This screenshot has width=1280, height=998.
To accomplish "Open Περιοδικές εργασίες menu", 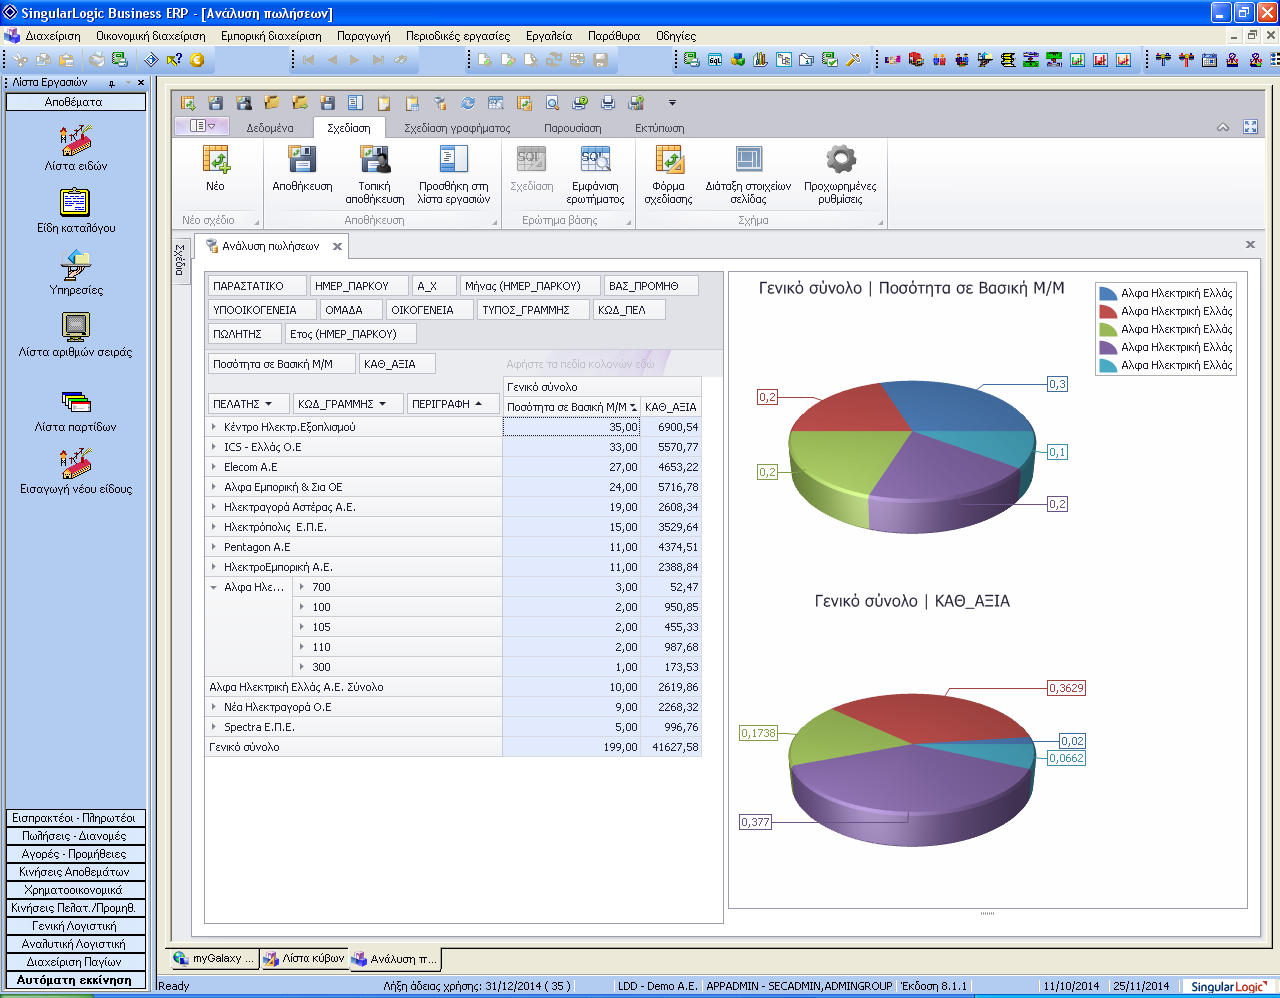I will click(458, 36).
